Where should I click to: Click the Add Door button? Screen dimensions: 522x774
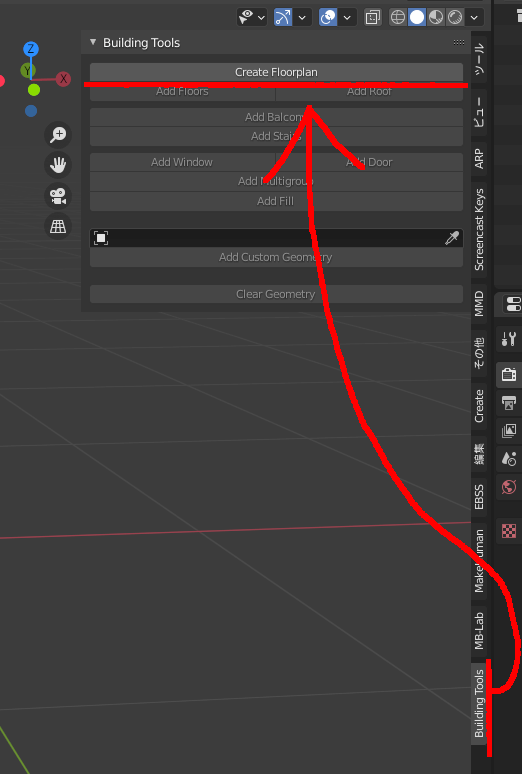pos(369,162)
